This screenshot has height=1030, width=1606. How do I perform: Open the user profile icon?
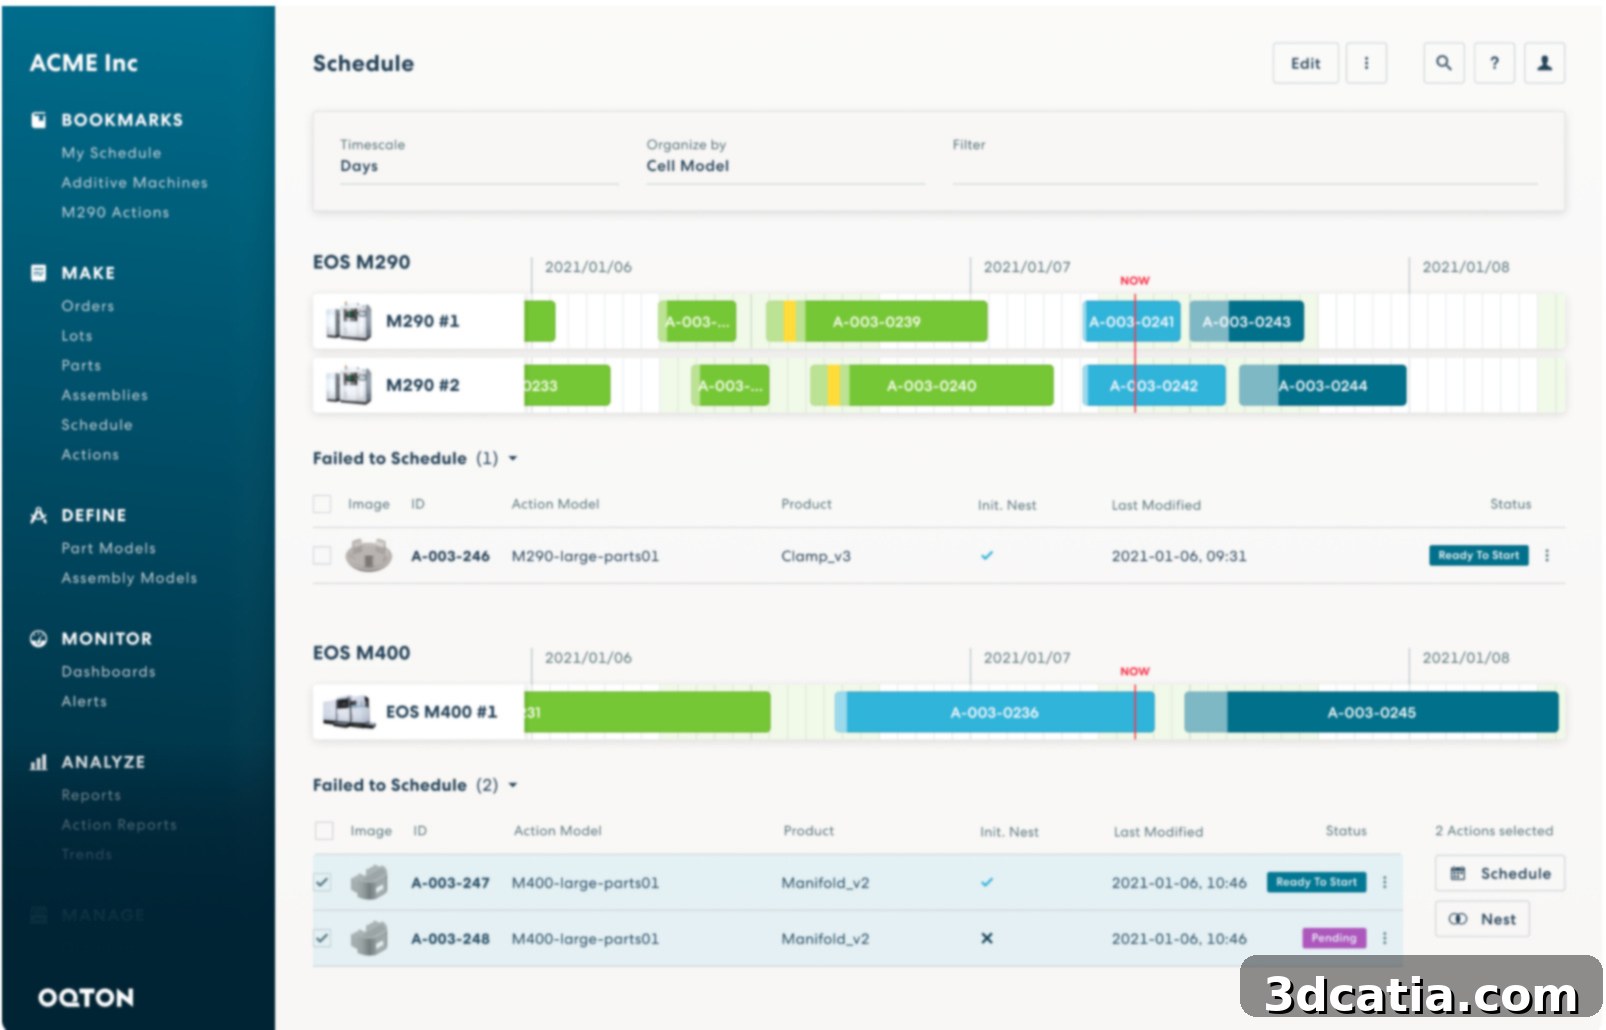point(1544,63)
